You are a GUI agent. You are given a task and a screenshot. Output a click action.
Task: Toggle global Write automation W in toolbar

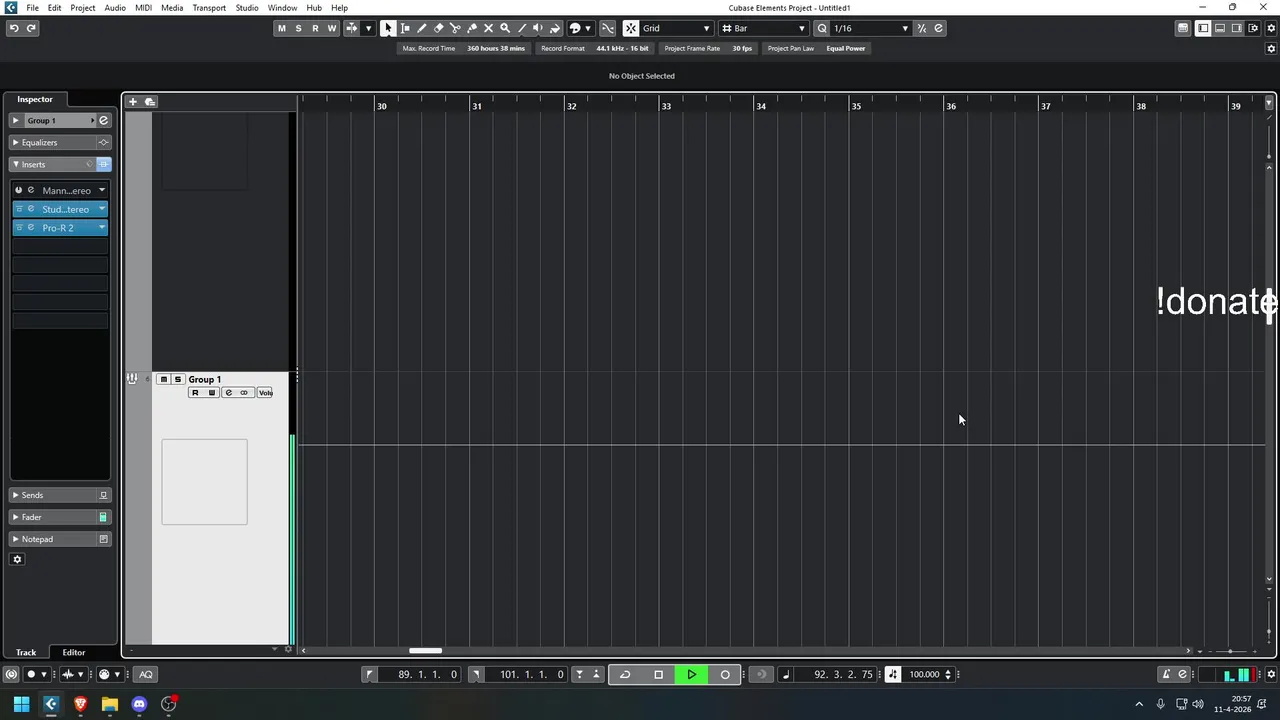[x=332, y=28]
